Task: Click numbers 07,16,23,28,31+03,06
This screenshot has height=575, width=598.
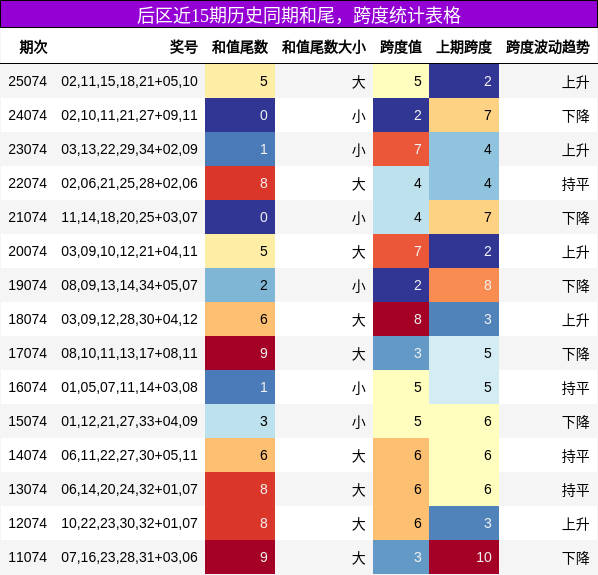Action: (129, 557)
